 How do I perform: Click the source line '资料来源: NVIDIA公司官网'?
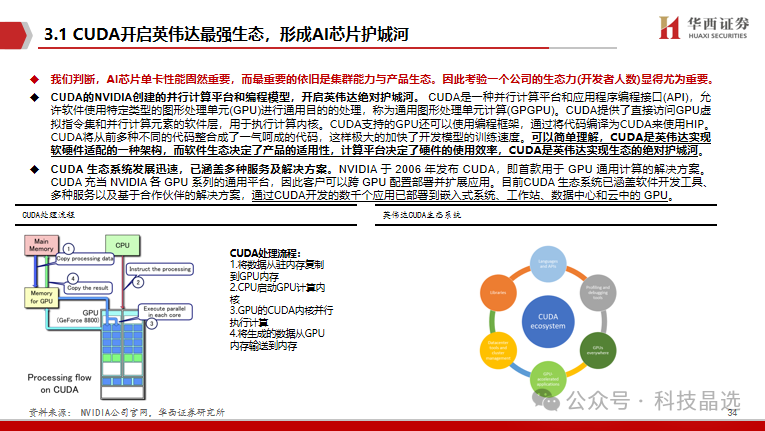tap(126, 412)
